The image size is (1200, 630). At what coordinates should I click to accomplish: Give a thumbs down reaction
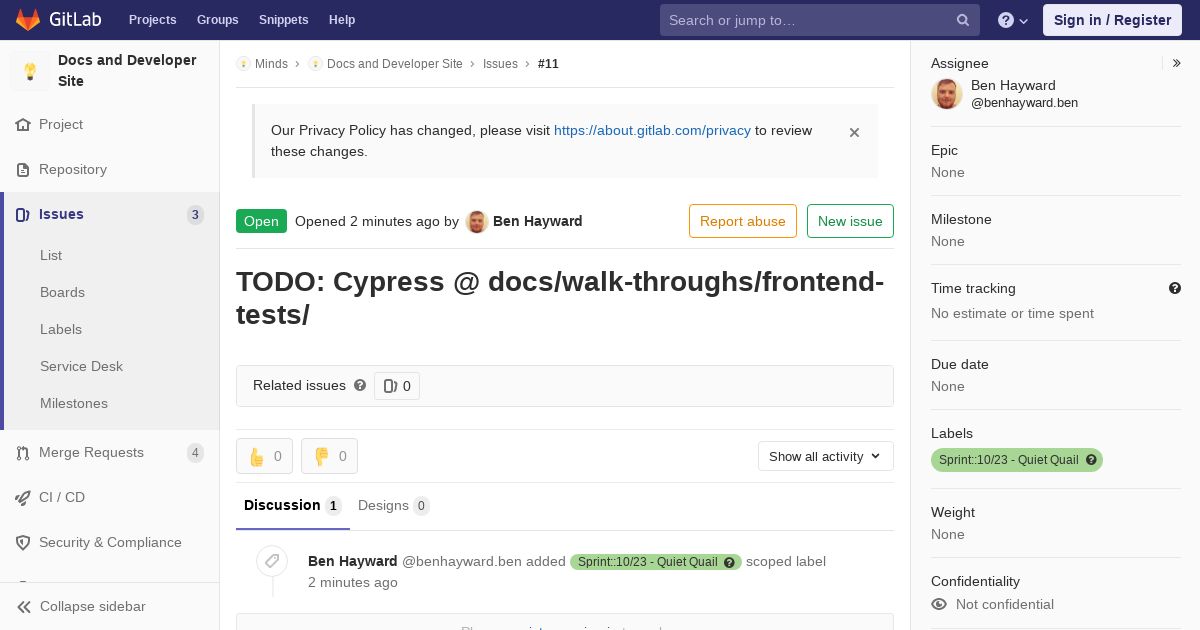point(330,456)
